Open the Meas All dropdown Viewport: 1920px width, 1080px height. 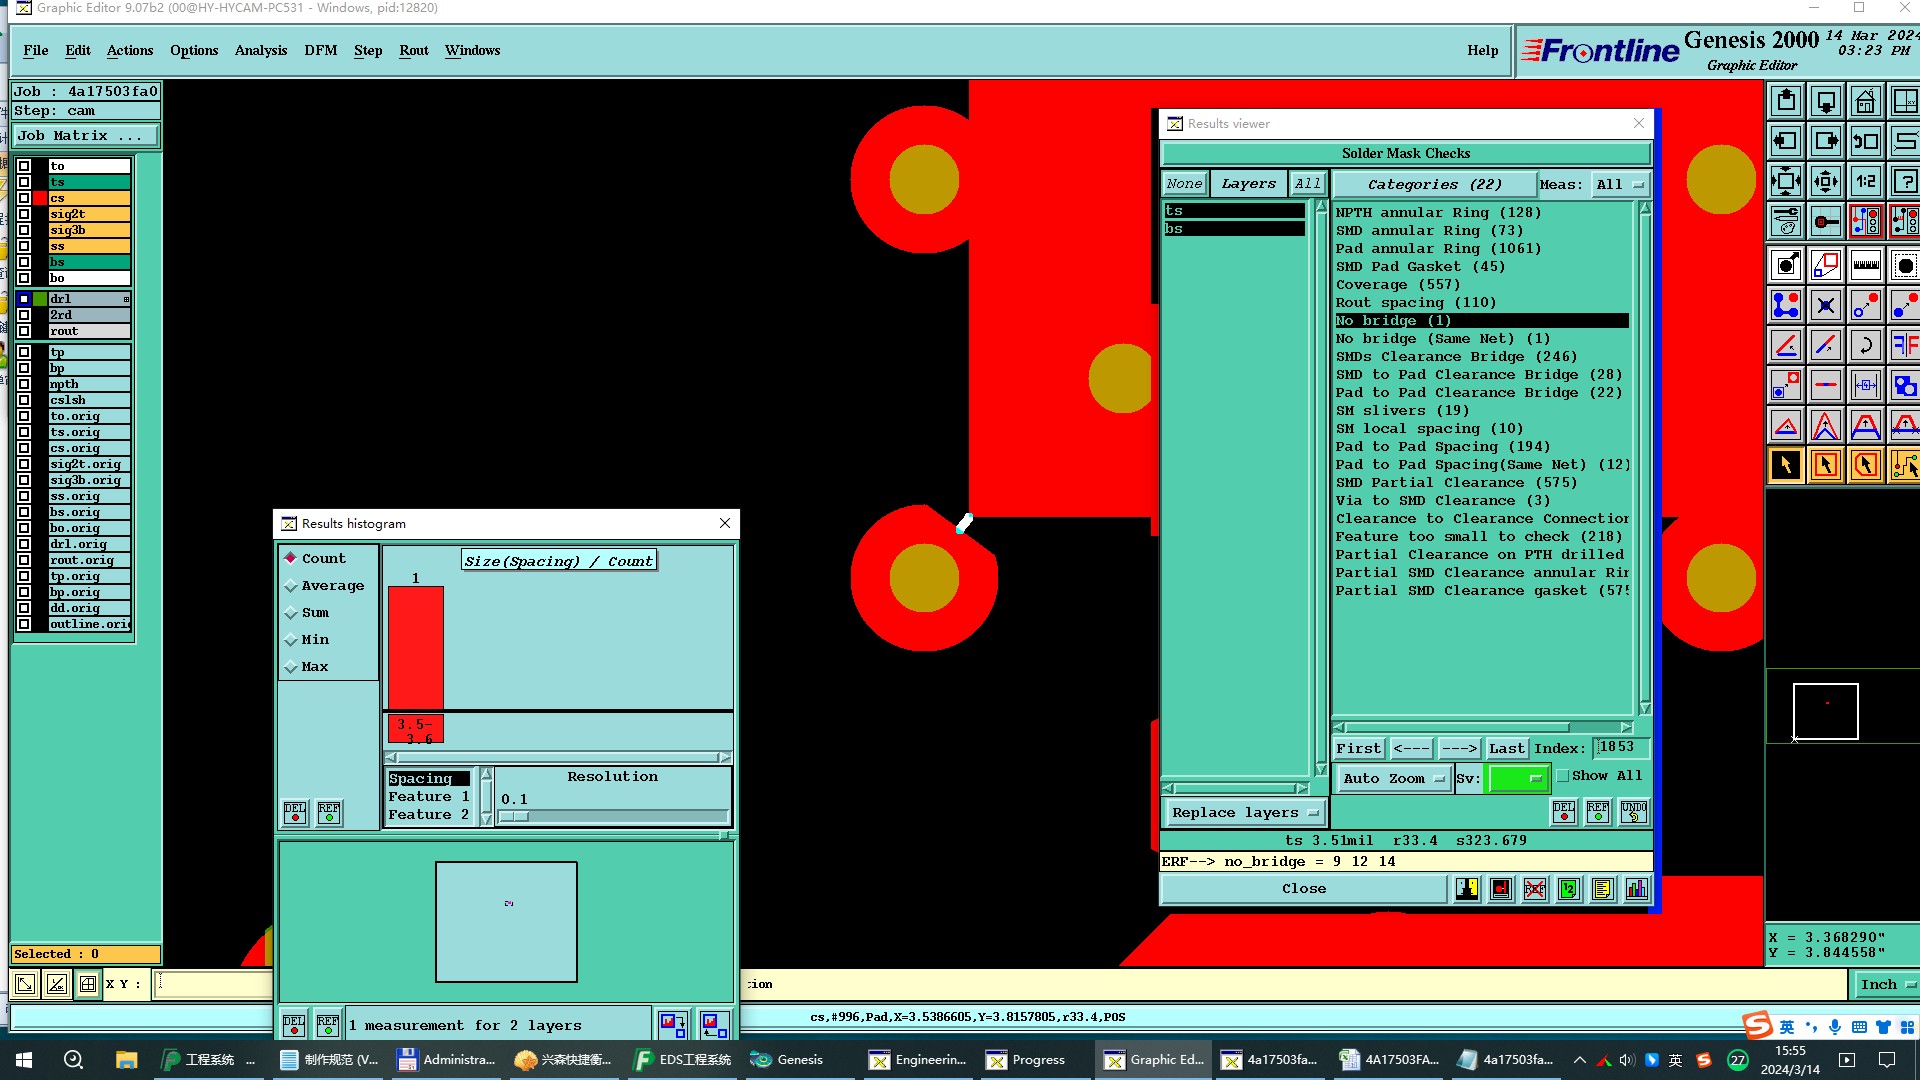[1619, 185]
